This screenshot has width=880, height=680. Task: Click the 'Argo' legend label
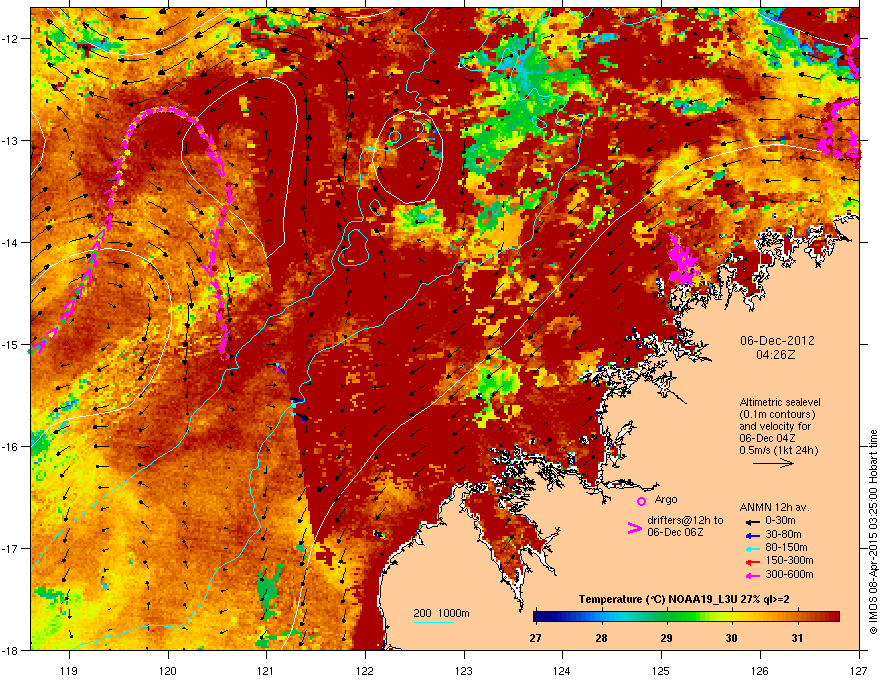[666, 499]
